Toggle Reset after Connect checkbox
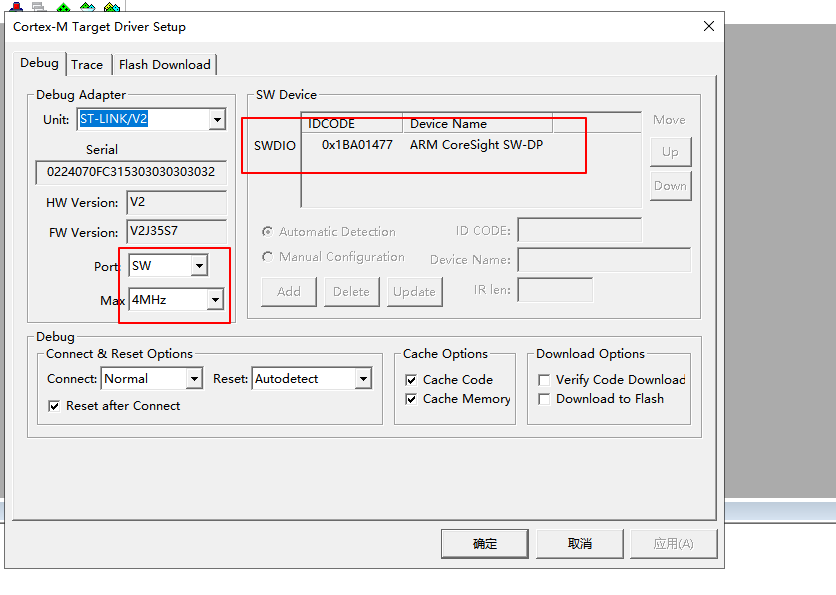 [54, 406]
